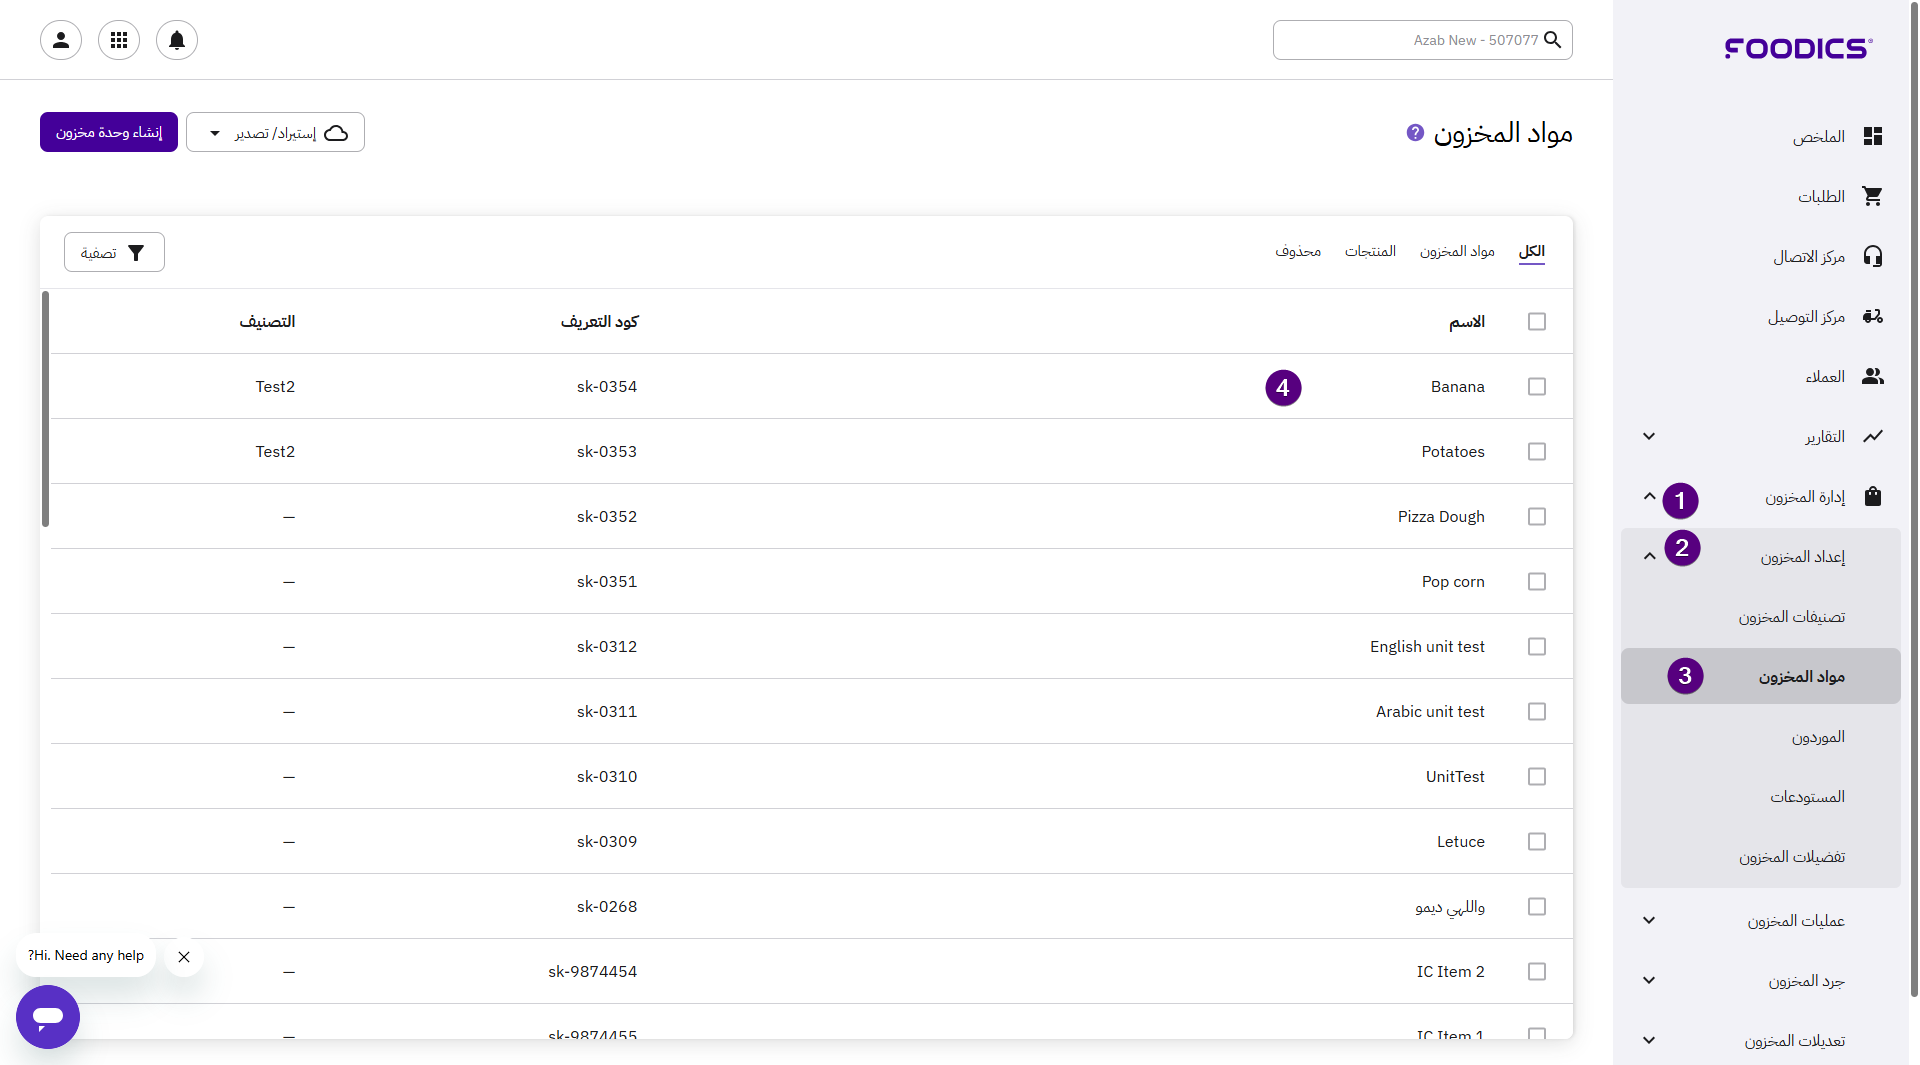Click the call center headset icon
Screen dimensions: 1920x1065
click(x=1873, y=257)
